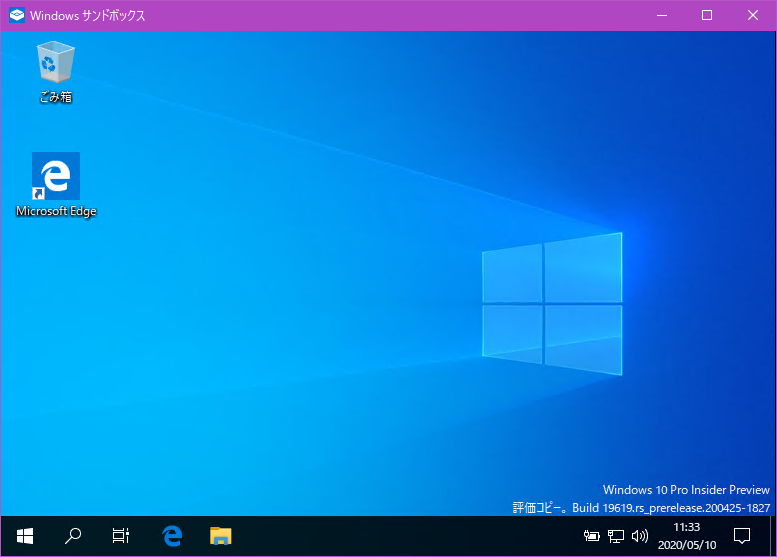Click the Microsoft Edge desktop icon label
This screenshot has height=557, width=777.
56,211
